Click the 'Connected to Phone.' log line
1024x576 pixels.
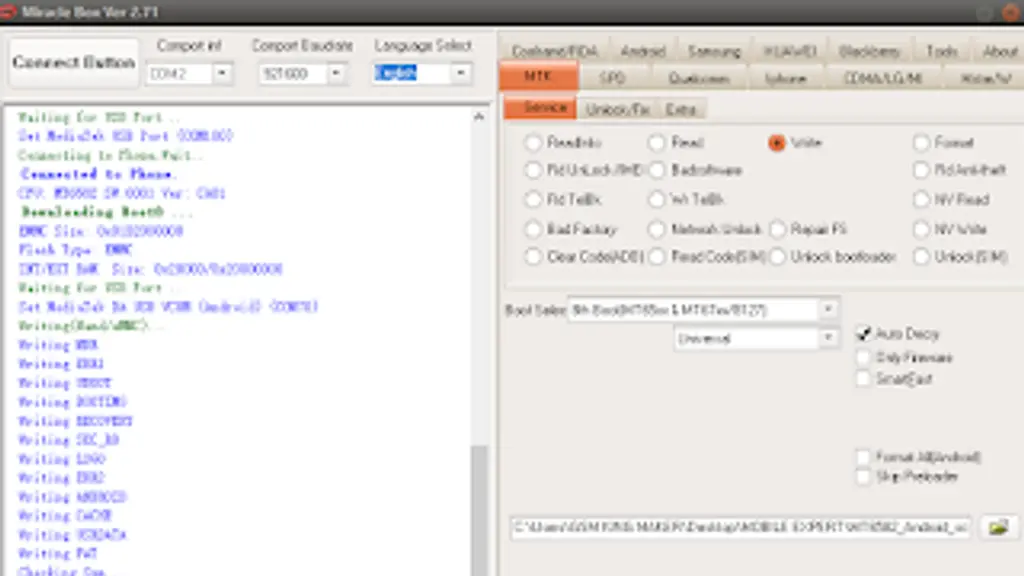pos(98,174)
